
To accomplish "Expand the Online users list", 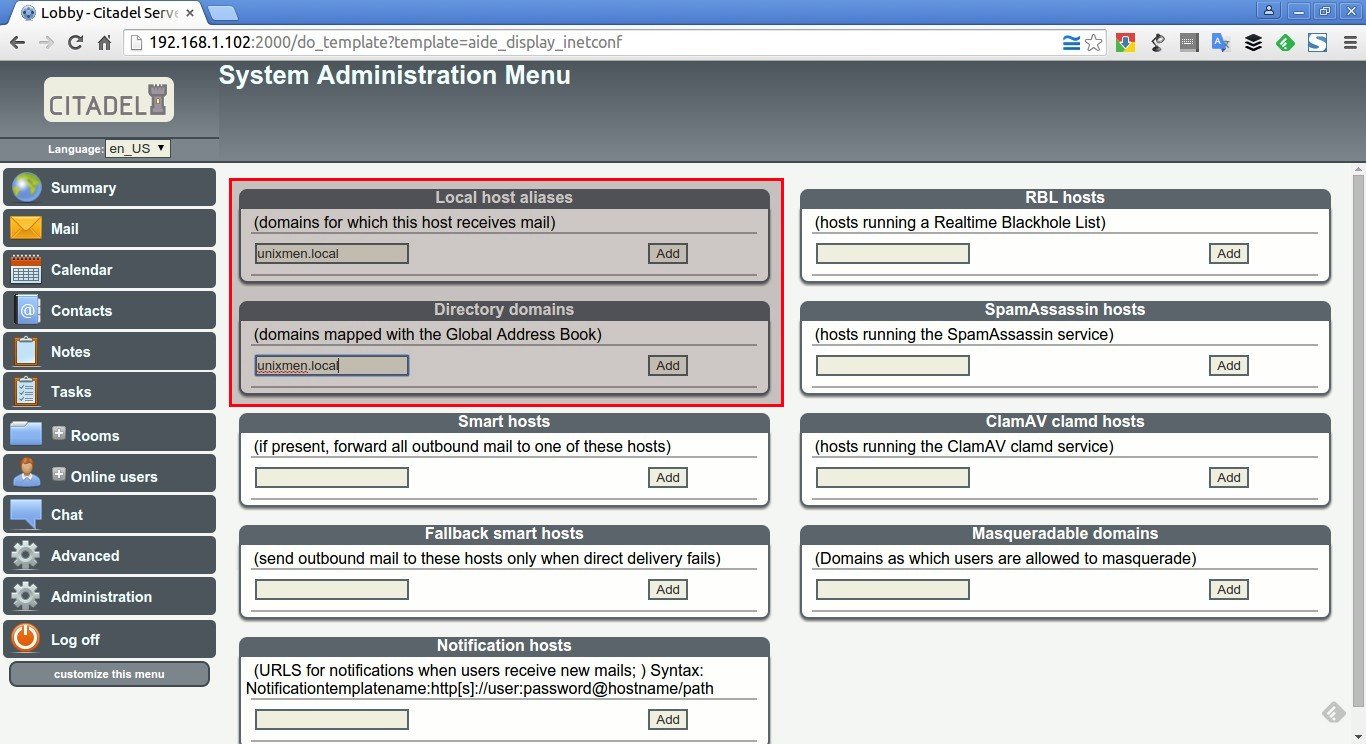I will coord(59,474).
